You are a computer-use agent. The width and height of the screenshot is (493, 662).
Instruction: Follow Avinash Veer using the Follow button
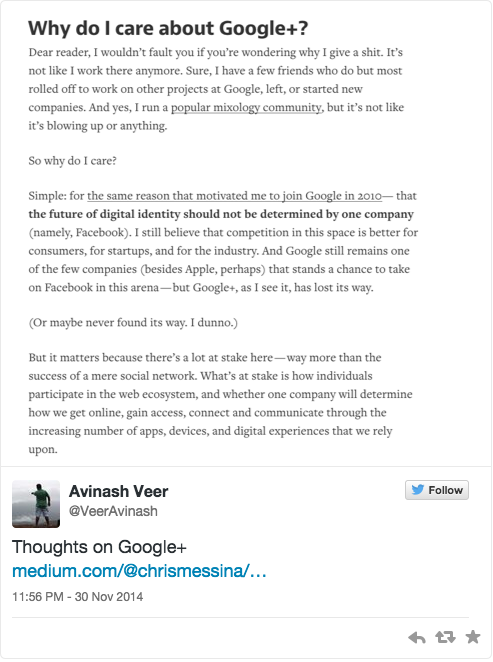click(x=437, y=490)
